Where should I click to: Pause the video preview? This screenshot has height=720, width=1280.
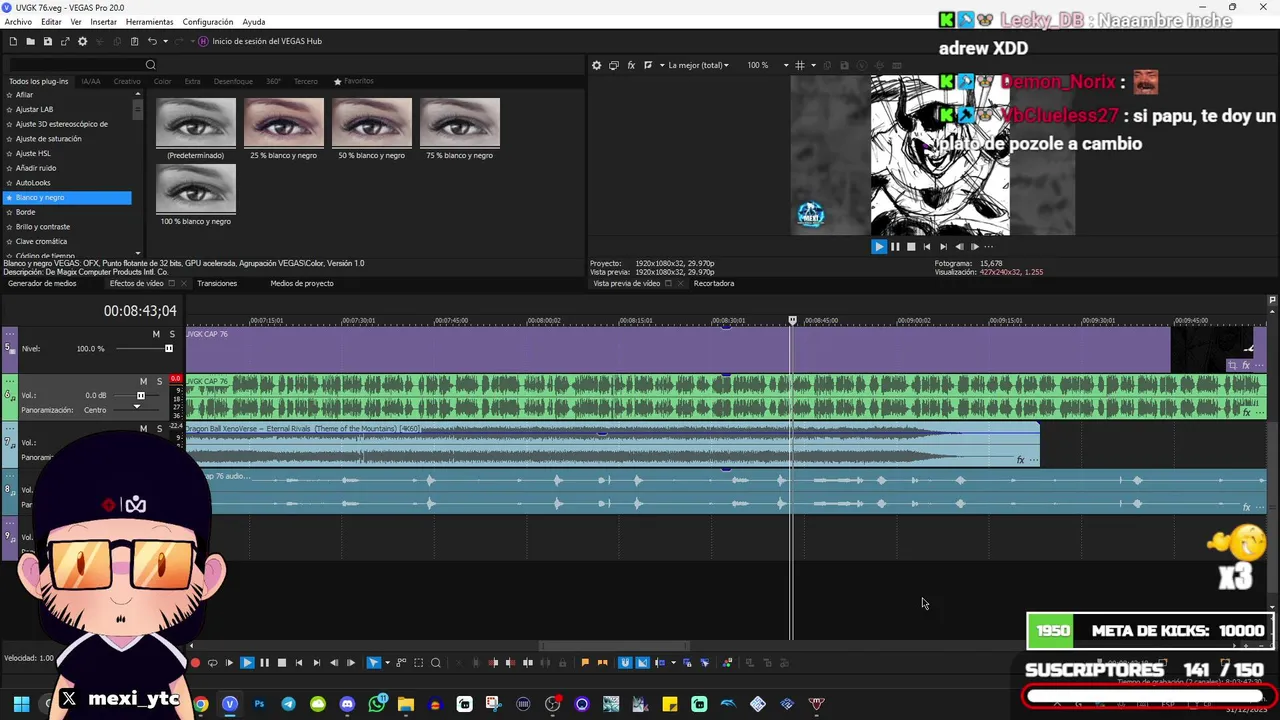tap(895, 246)
